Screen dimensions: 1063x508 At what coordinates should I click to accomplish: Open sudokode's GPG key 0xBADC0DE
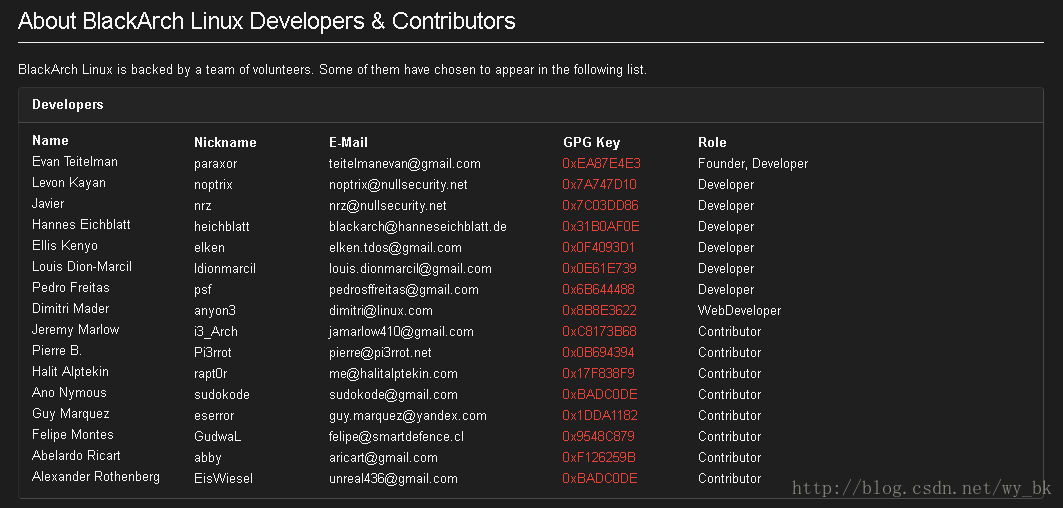point(600,395)
